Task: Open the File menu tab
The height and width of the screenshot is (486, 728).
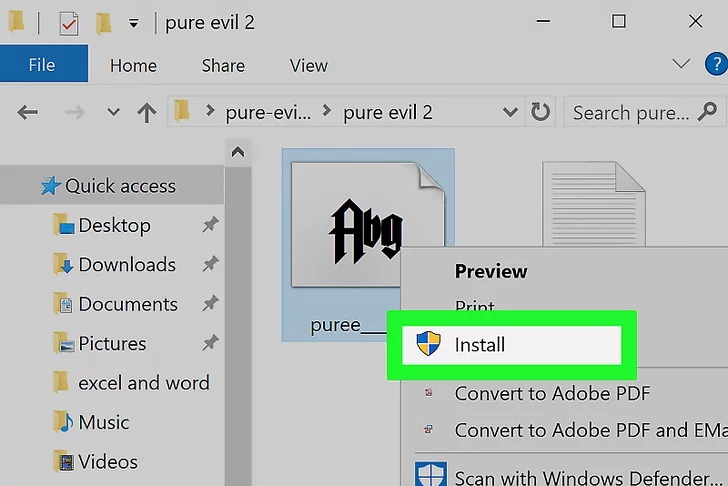Action: pyautogui.click(x=42, y=65)
